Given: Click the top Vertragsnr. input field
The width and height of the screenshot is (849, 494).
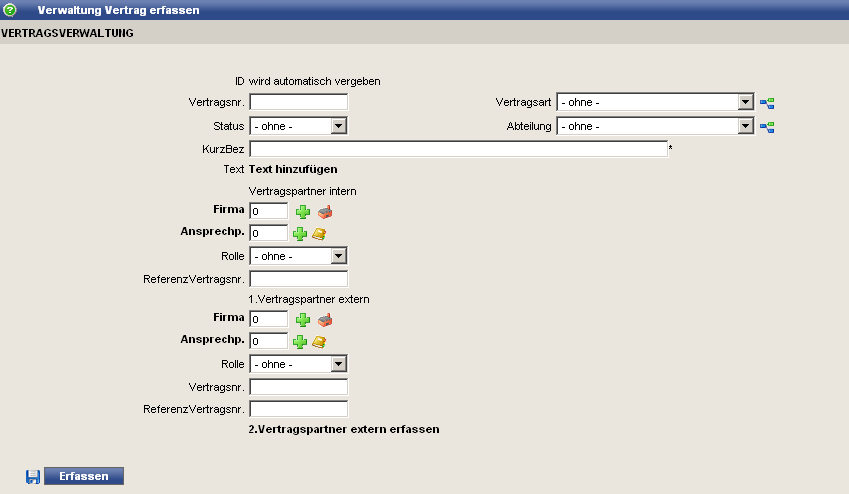Looking at the screenshot, I should pos(298,102).
